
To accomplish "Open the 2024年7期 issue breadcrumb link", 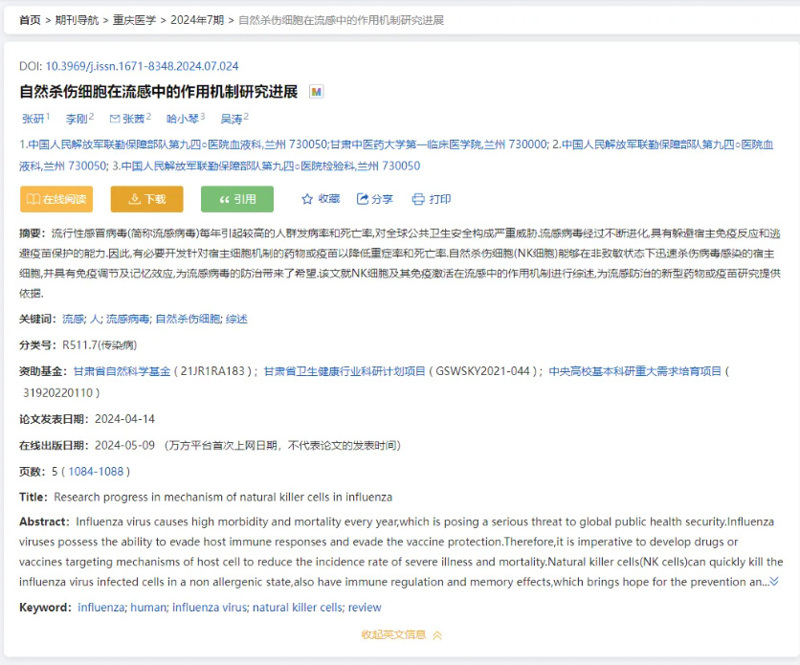I will tap(194, 20).
